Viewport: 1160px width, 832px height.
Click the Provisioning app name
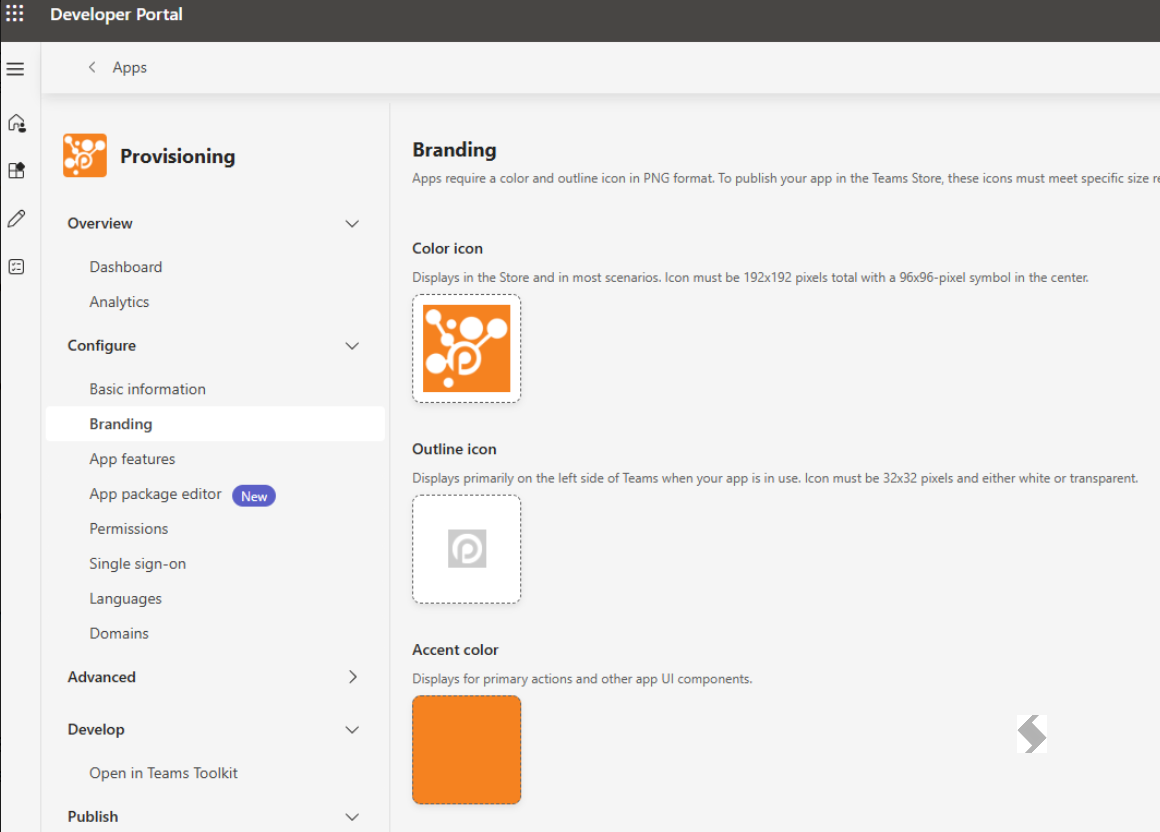pyautogui.click(x=178, y=156)
